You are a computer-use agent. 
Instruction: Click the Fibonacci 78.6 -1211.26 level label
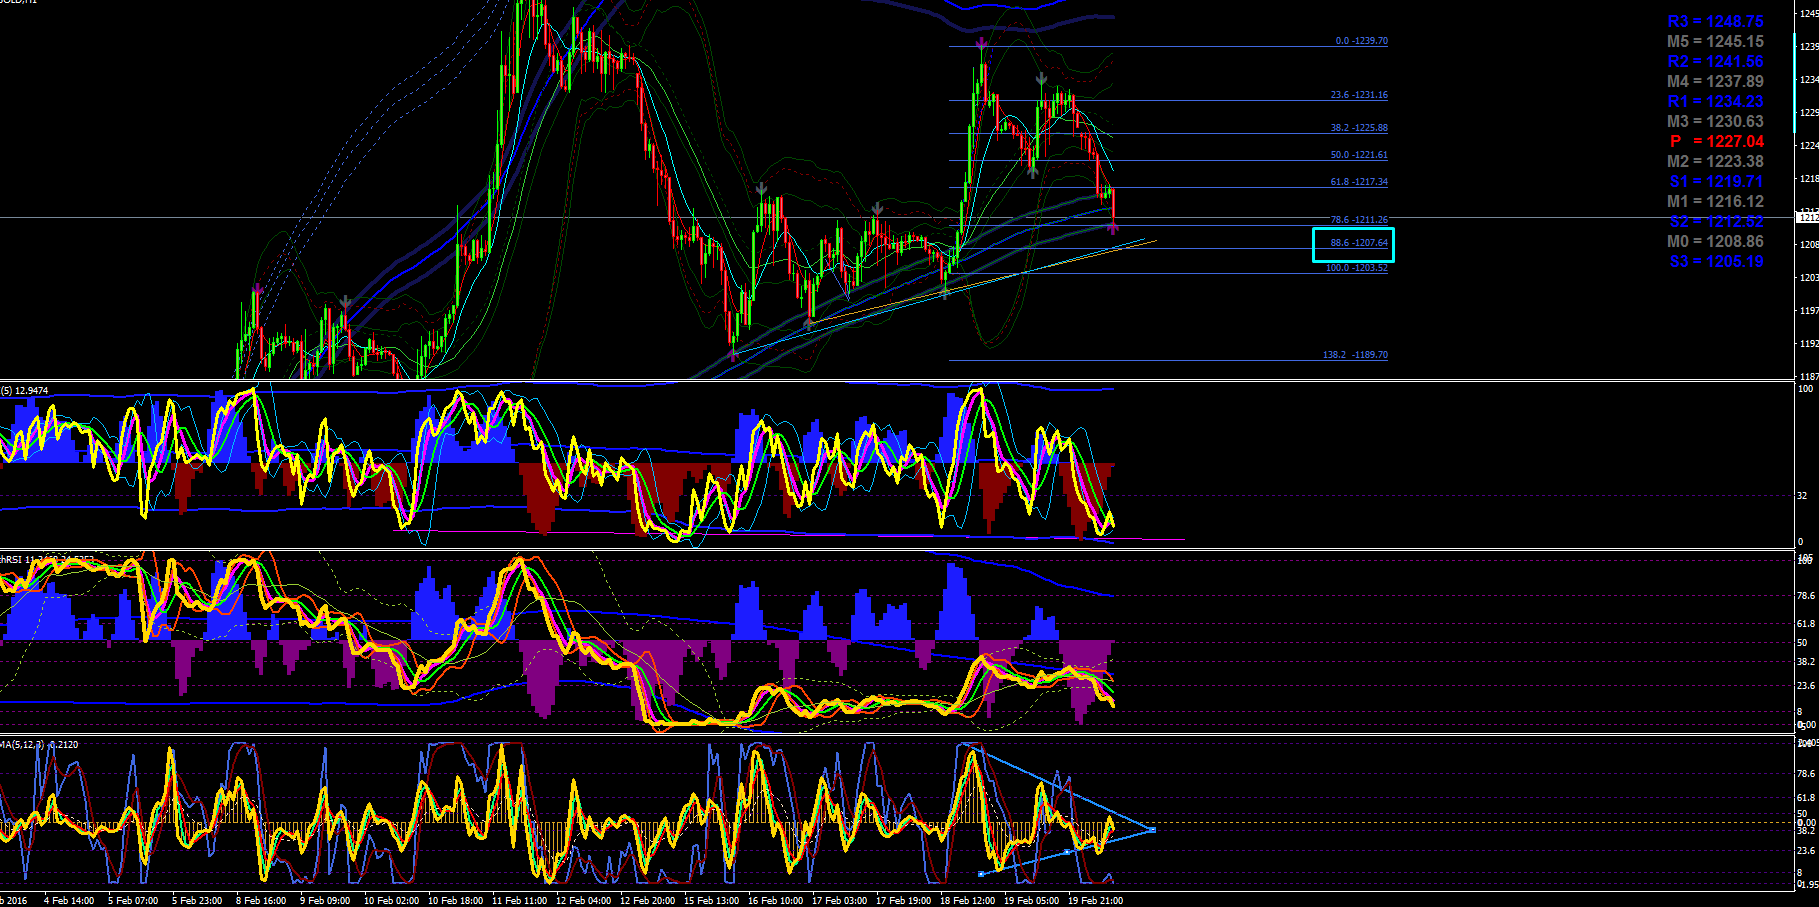coord(1359,220)
